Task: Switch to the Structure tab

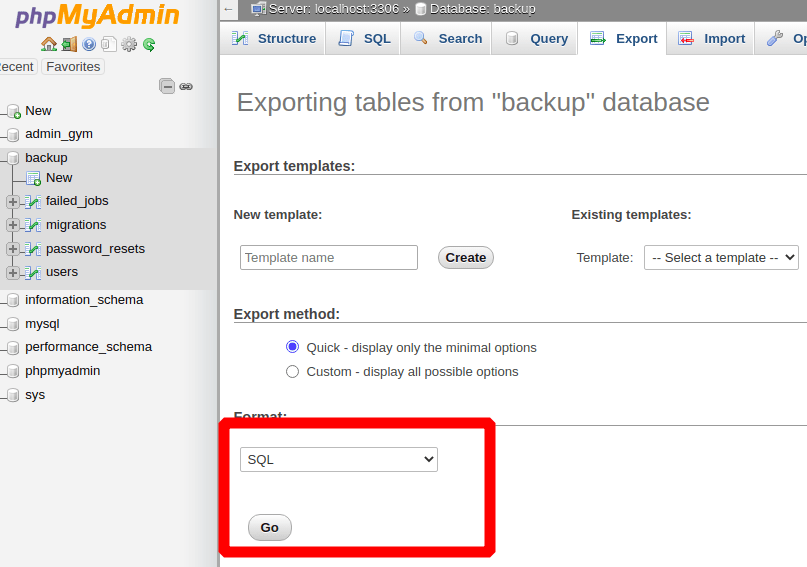Action: 273,39
